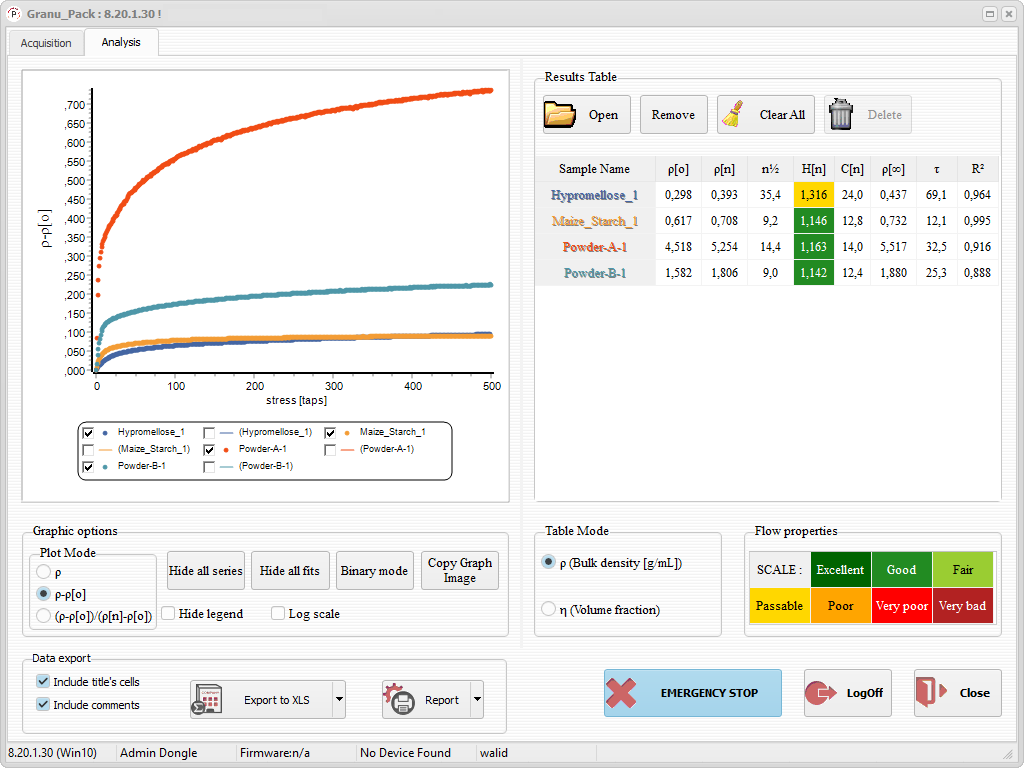1024x768 pixels.
Task: Clear all samples using the broom icon
Action: [x=765, y=114]
